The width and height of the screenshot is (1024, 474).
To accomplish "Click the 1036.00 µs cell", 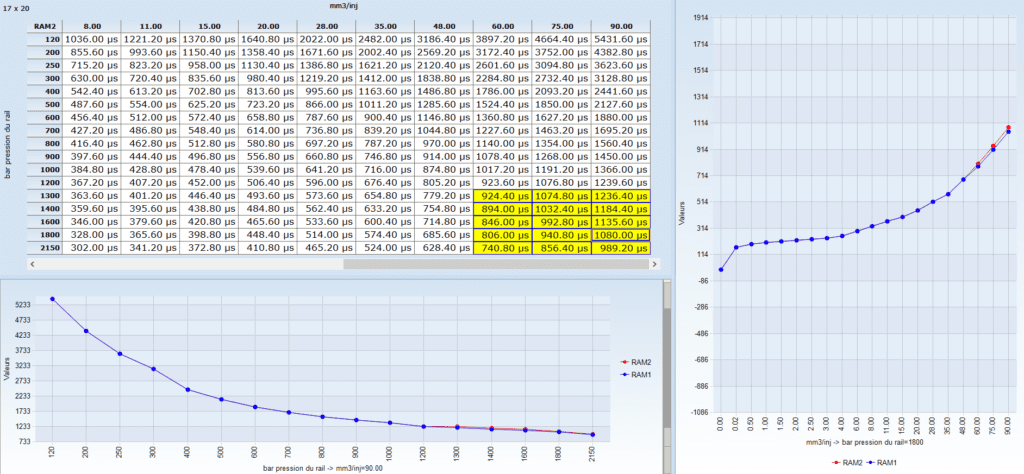I will (91, 37).
